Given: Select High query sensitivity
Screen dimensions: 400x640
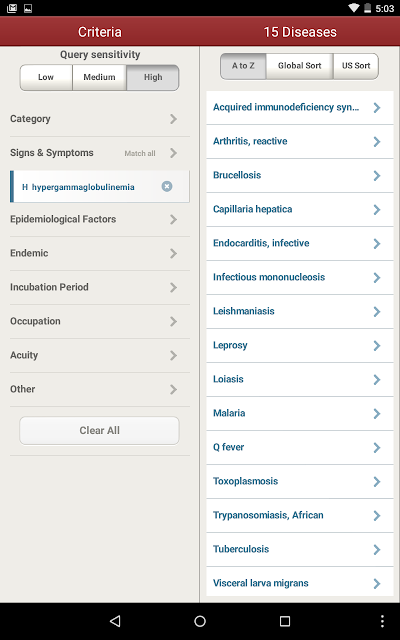Looking at the screenshot, I should tap(153, 77).
